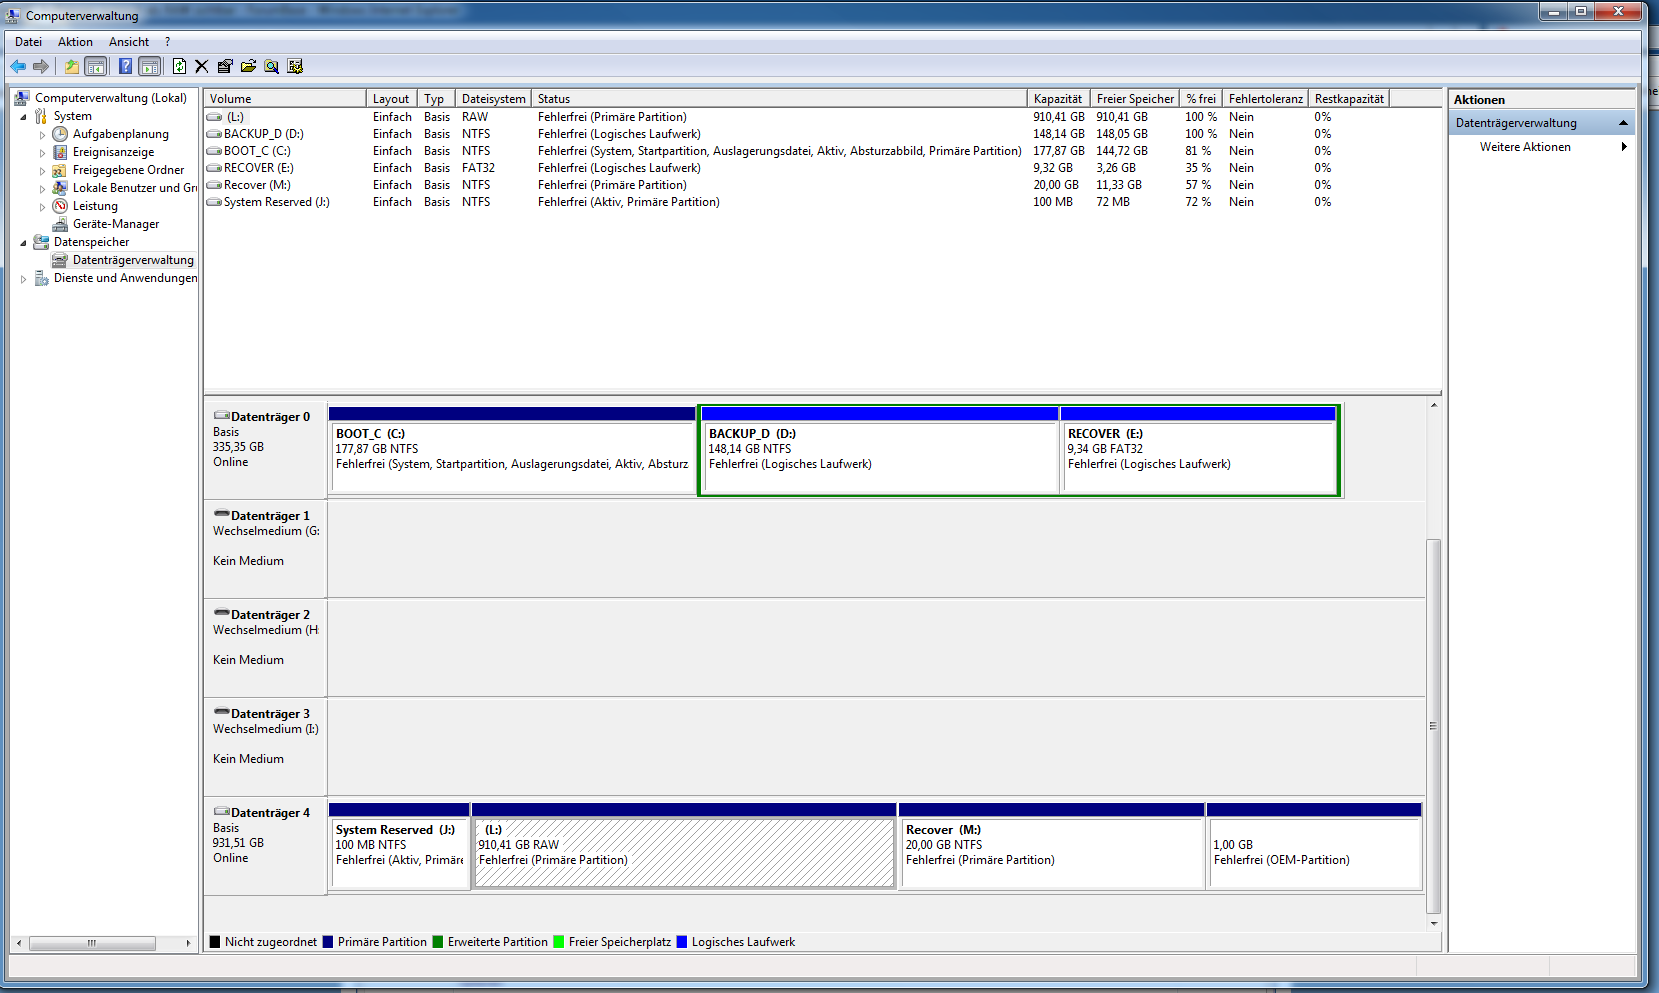Sort by the Kapazität column header
This screenshot has height=993, width=1659.
(x=1058, y=99)
